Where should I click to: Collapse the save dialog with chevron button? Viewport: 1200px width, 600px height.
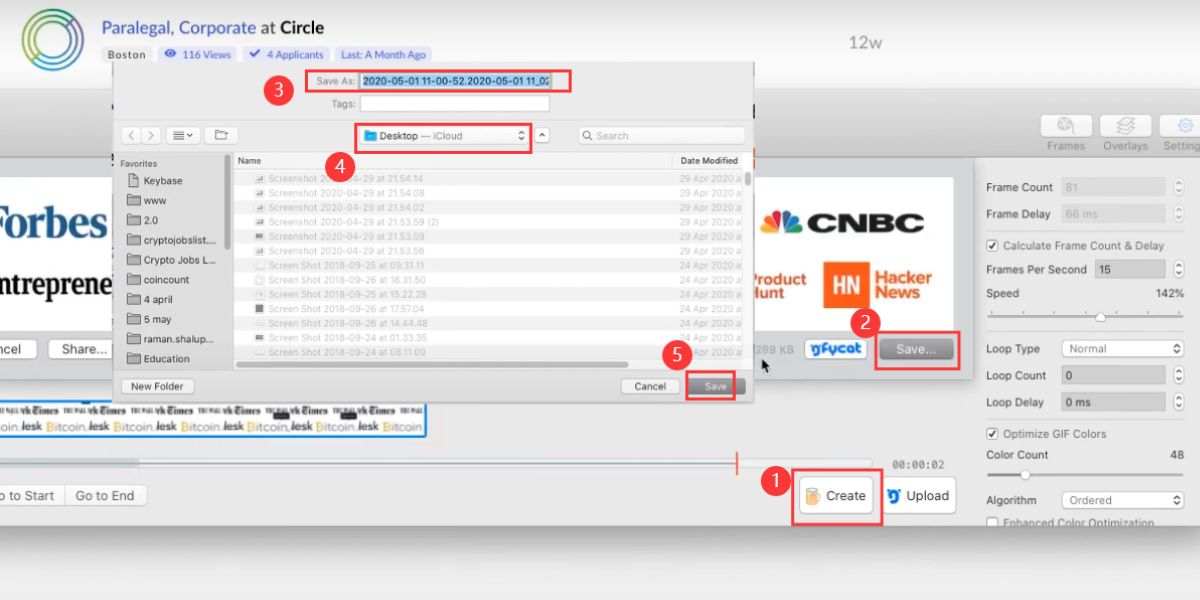click(542, 136)
